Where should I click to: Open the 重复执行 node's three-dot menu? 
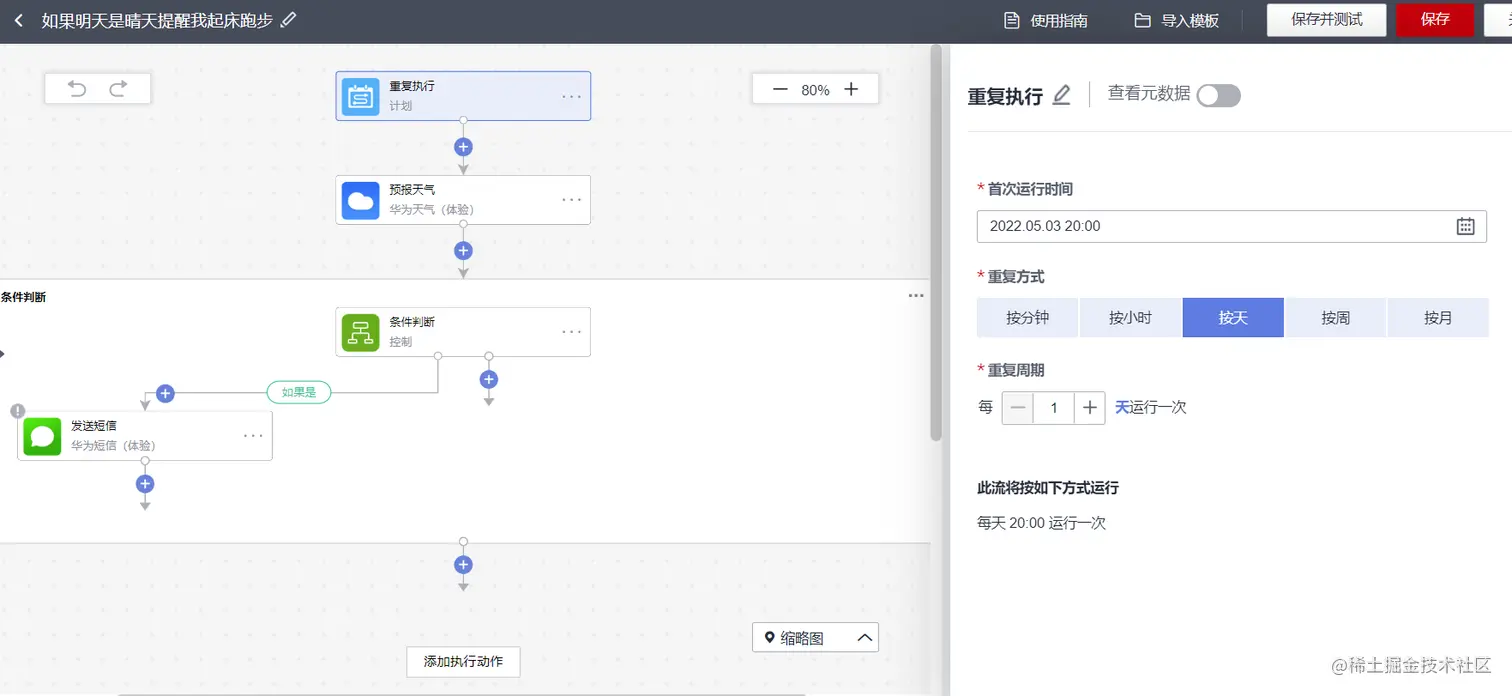point(571,97)
